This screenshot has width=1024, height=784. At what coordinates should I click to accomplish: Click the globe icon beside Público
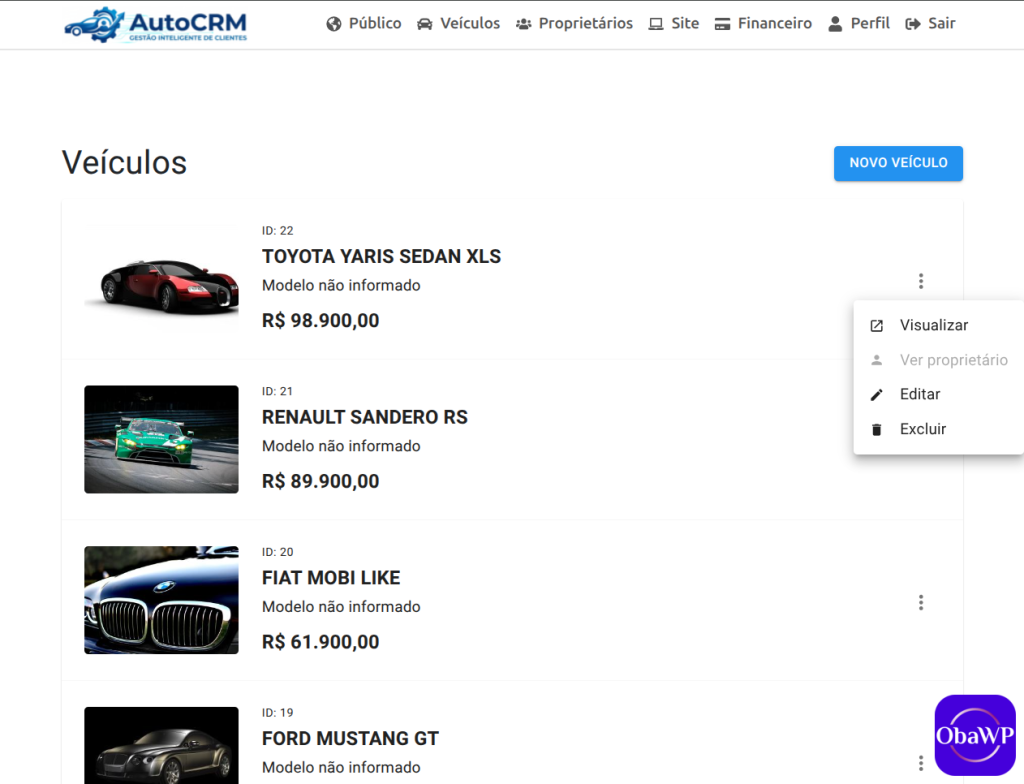pyautogui.click(x=334, y=24)
